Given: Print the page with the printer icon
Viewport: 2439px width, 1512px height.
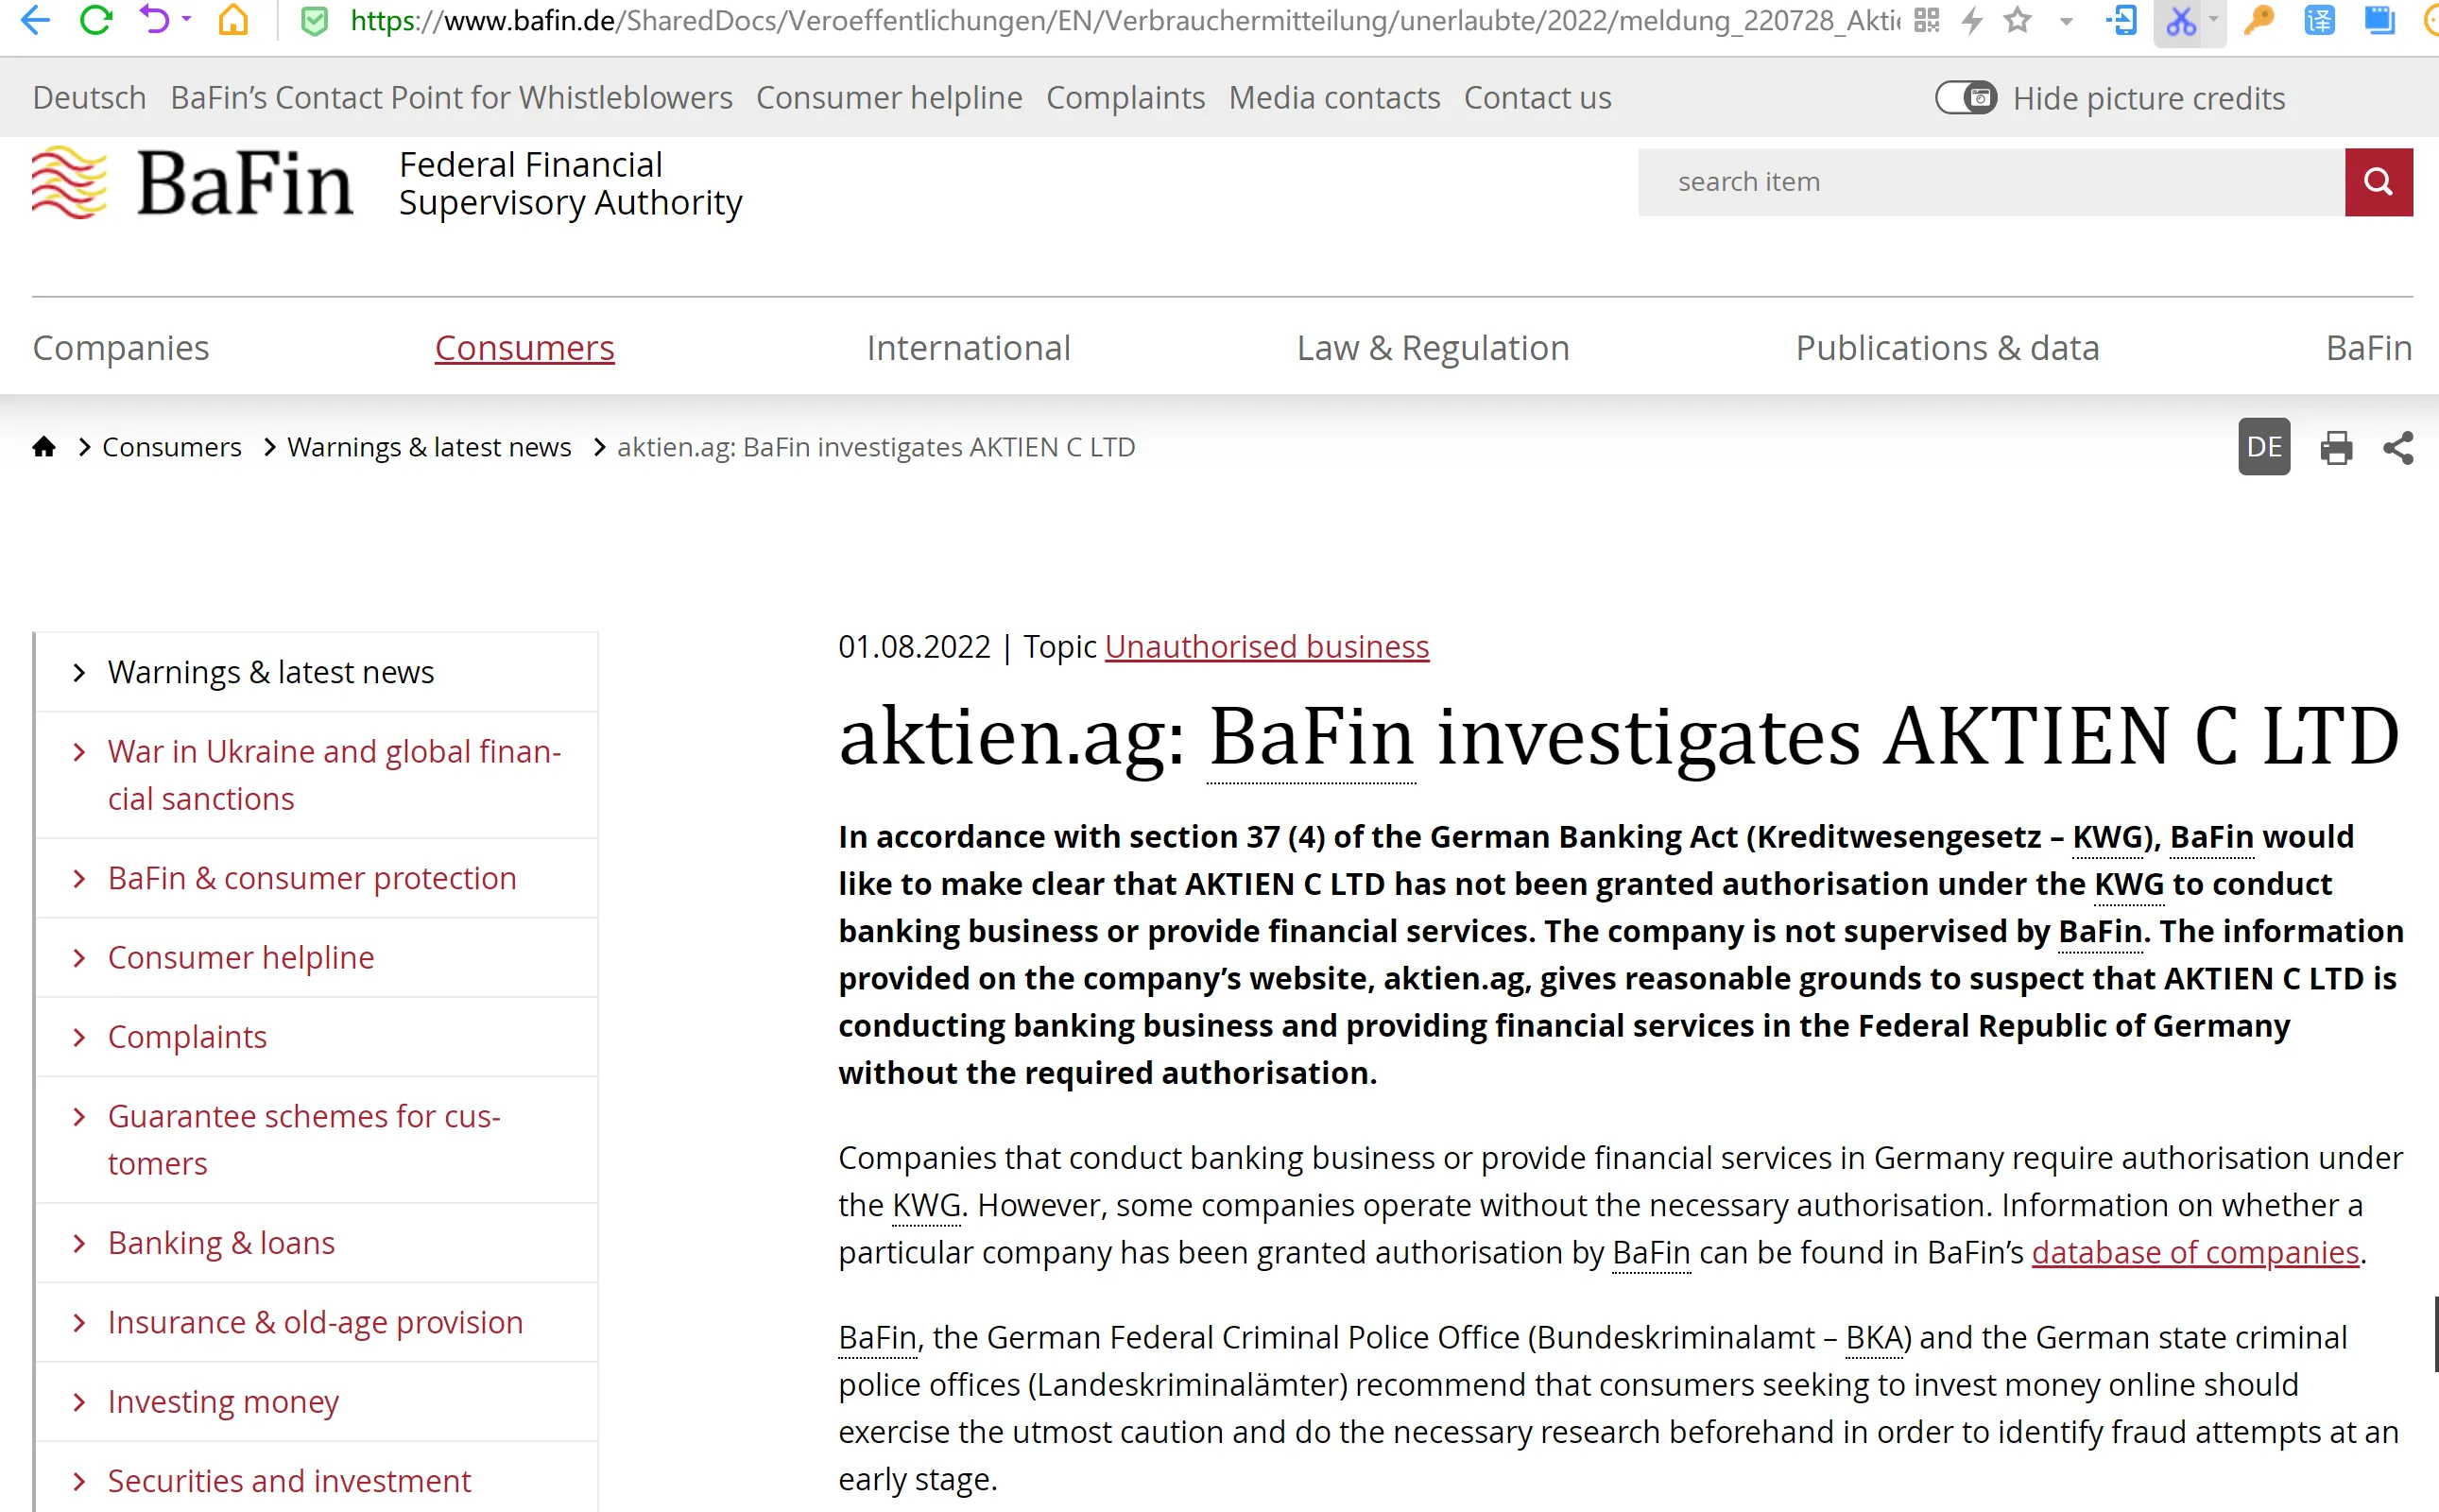Looking at the screenshot, I should [2336, 448].
